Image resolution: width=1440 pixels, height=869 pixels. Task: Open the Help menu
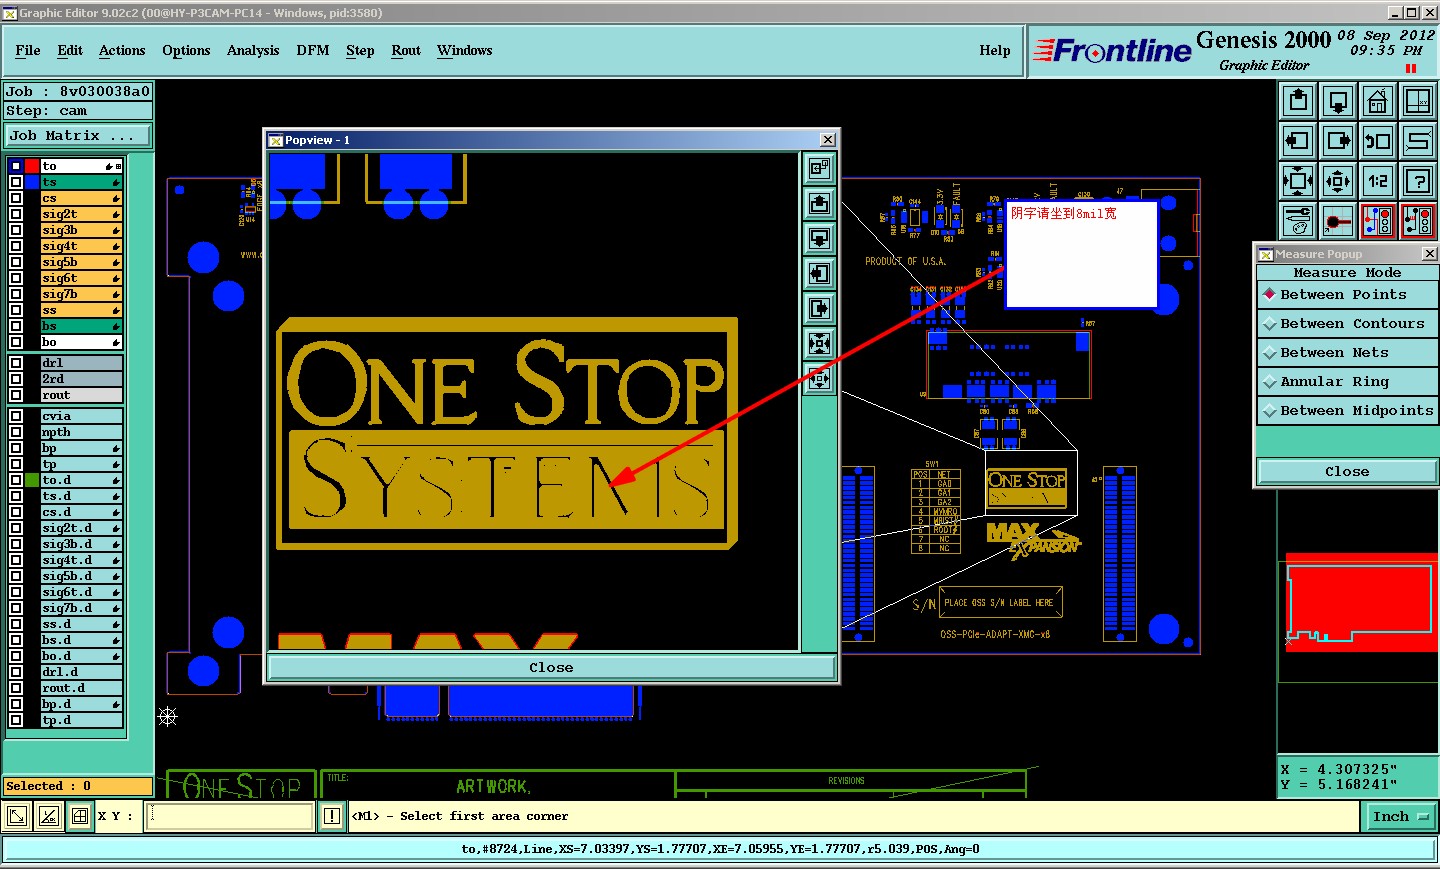995,50
